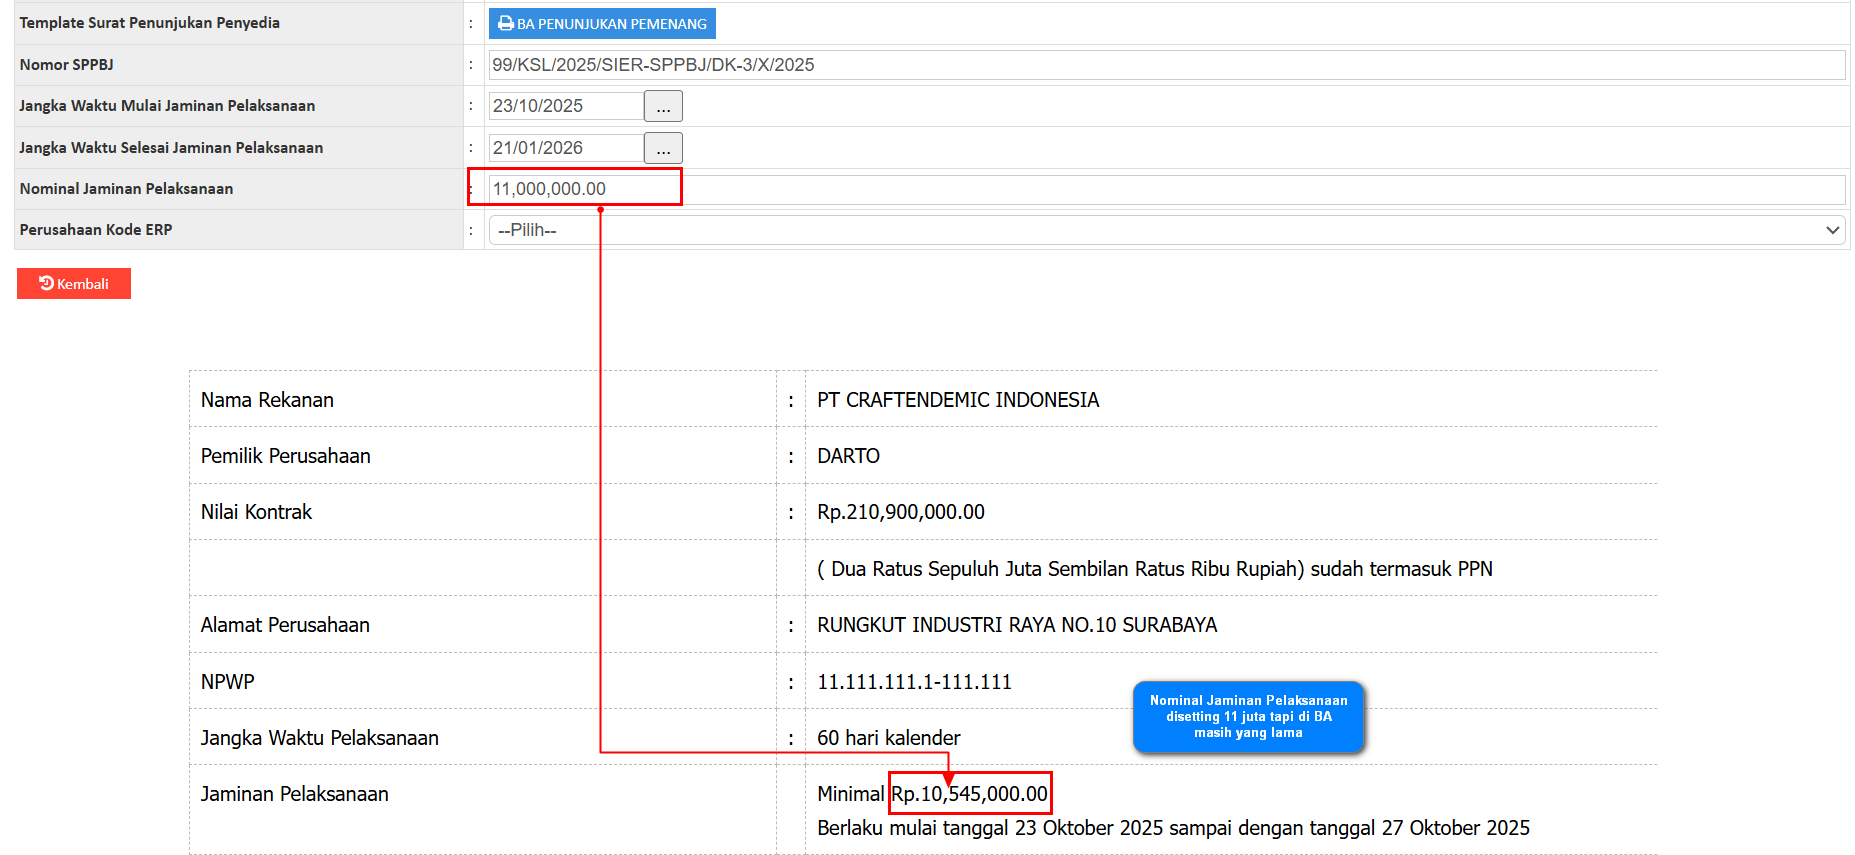The image size is (1855, 855).
Task: Click the Template Surat Penunjukan Penyedia label
Action: 150,23
